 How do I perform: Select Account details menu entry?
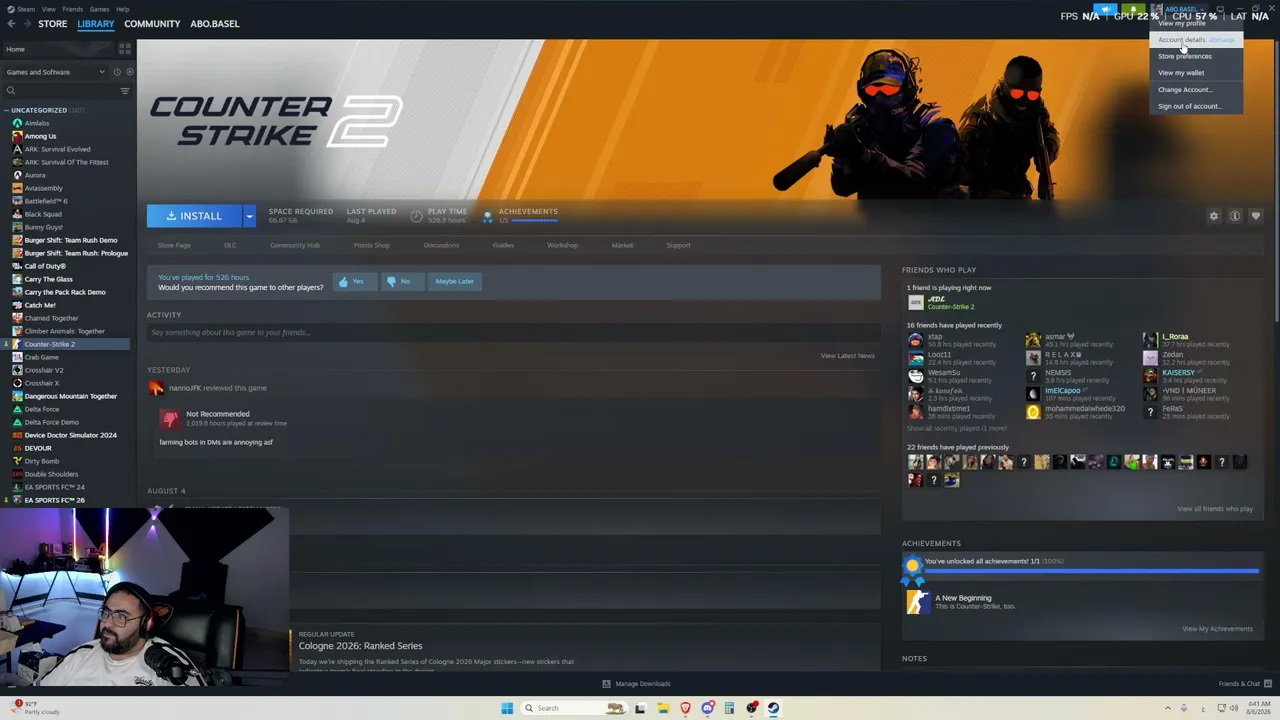(x=1196, y=40)
